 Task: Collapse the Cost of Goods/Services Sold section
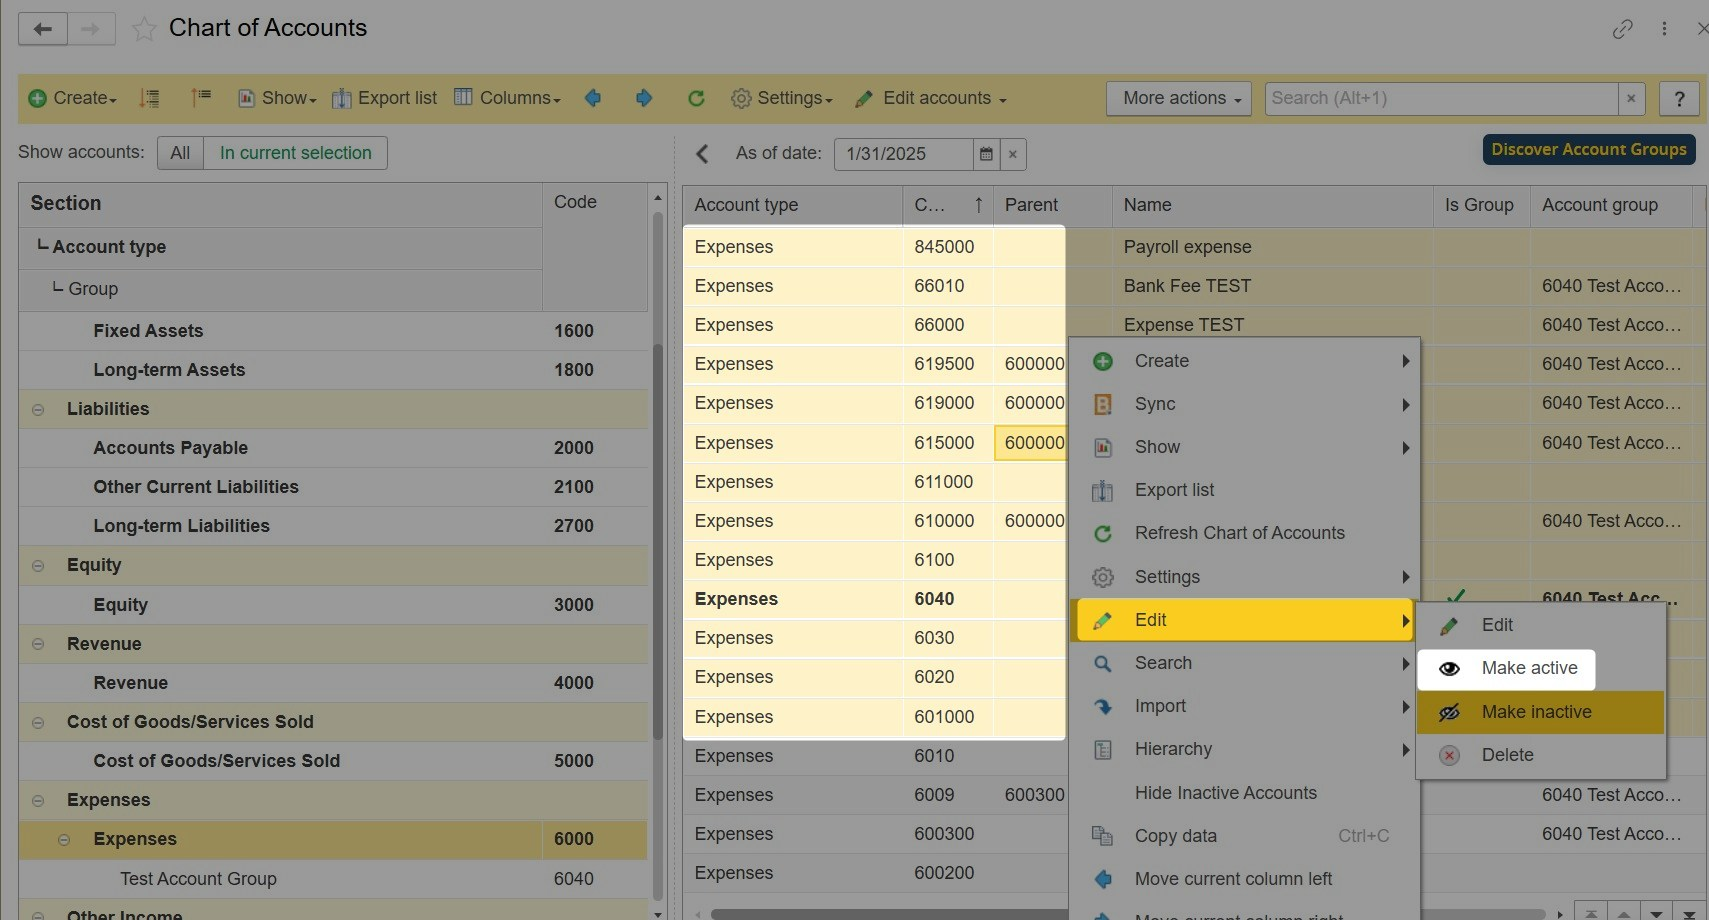[38, 723]
